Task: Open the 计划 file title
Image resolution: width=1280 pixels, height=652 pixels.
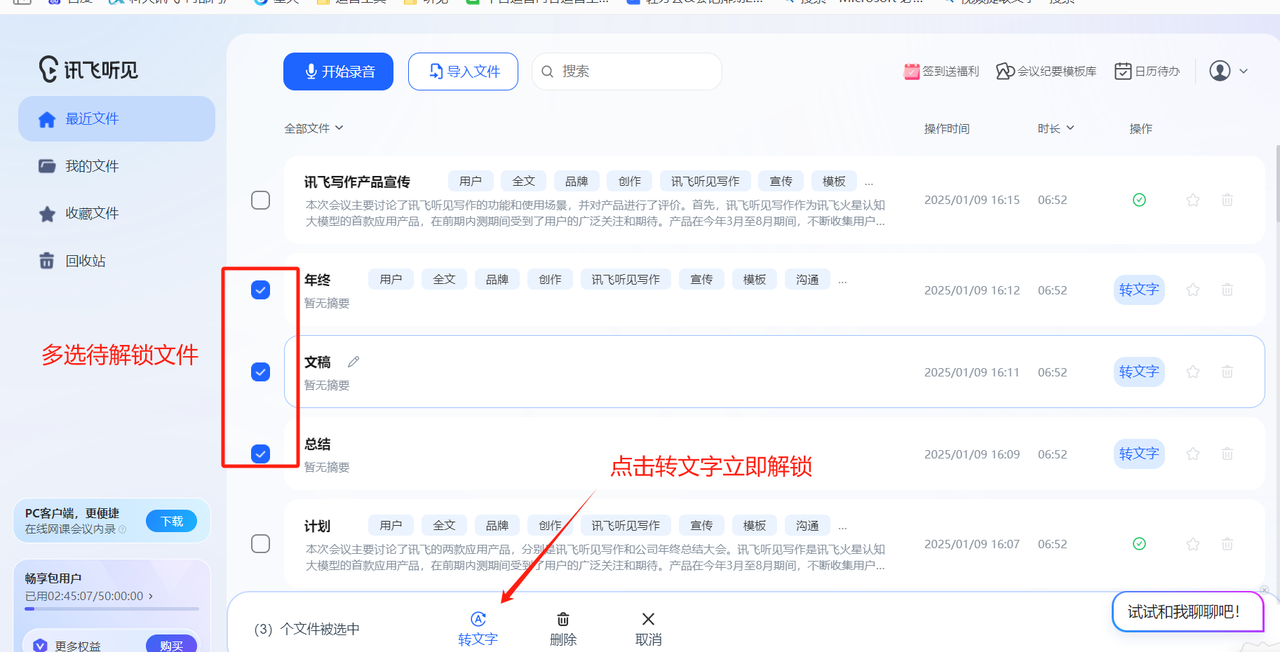Action: [x=317, y=526]
